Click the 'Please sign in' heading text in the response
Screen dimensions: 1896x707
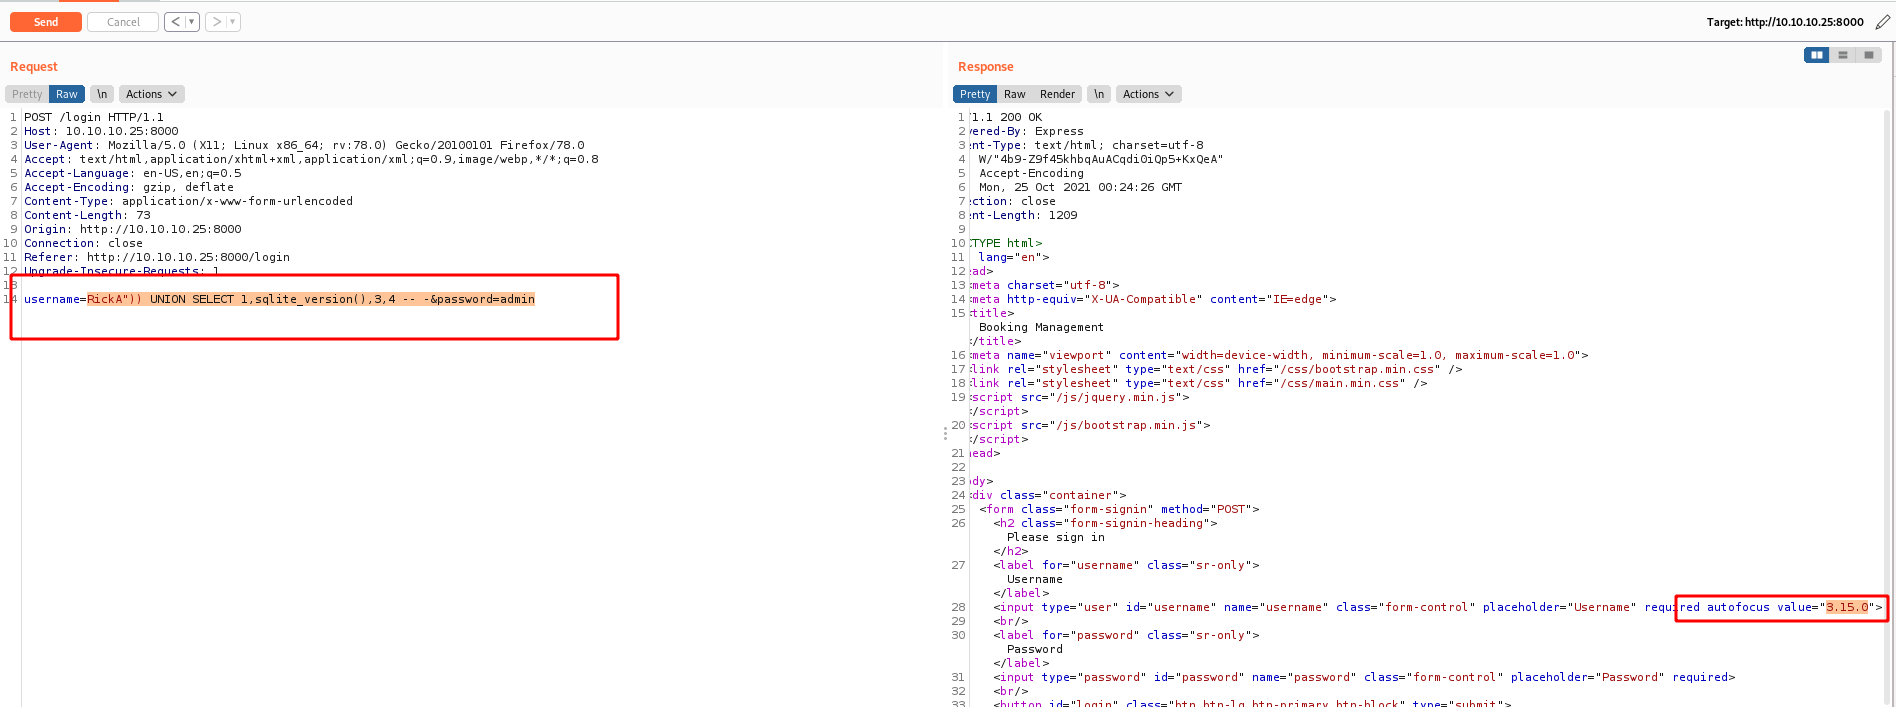point(1055,537)
